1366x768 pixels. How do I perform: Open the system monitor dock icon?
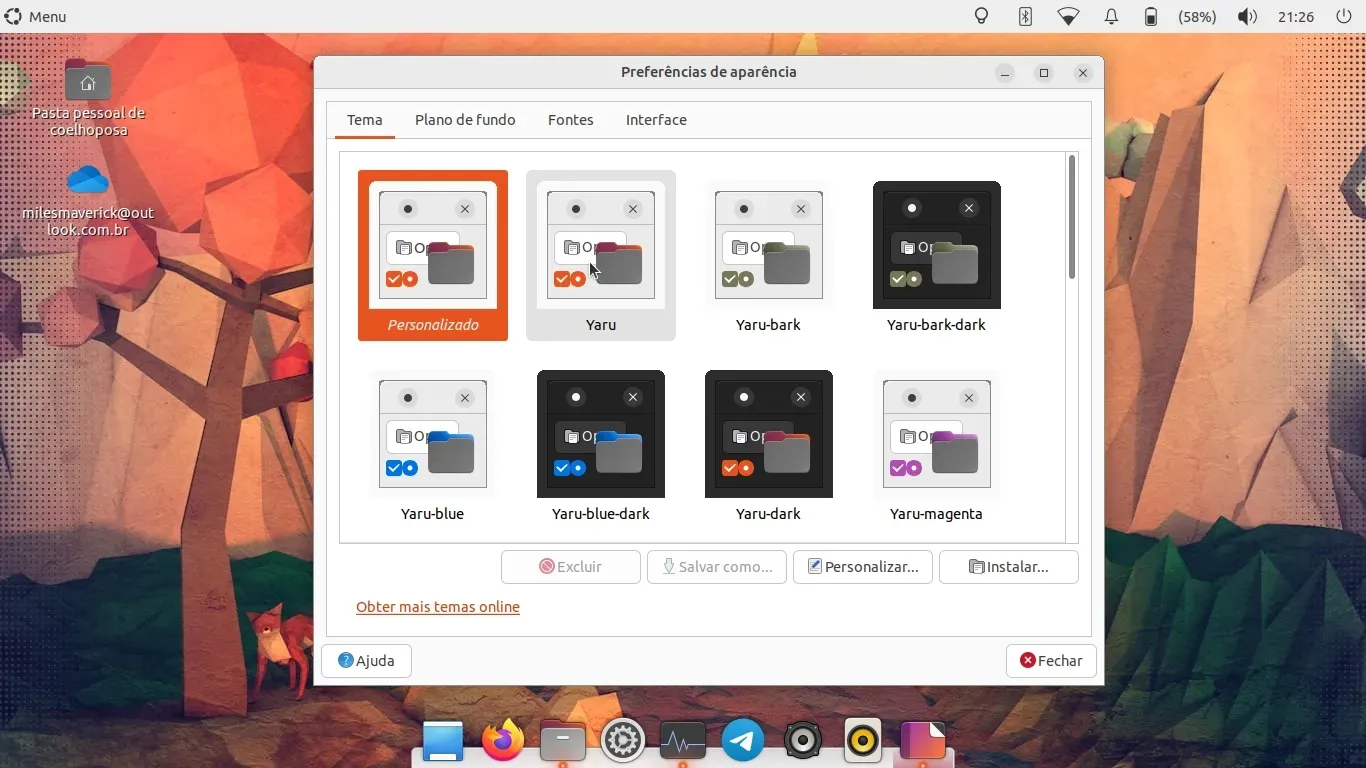tap(683, 741)
